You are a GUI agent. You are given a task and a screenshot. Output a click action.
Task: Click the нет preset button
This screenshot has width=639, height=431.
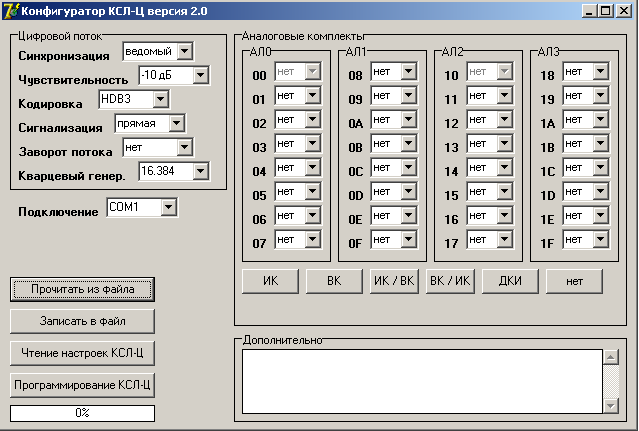tap(574, 281)
